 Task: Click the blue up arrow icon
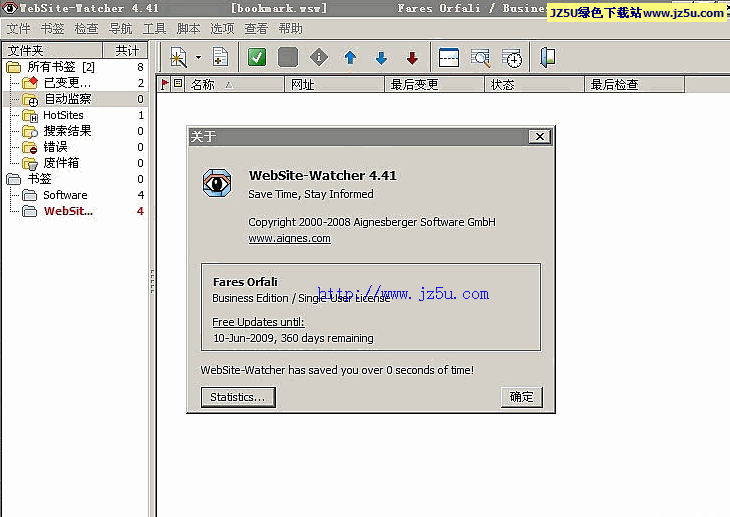point(350,58)
